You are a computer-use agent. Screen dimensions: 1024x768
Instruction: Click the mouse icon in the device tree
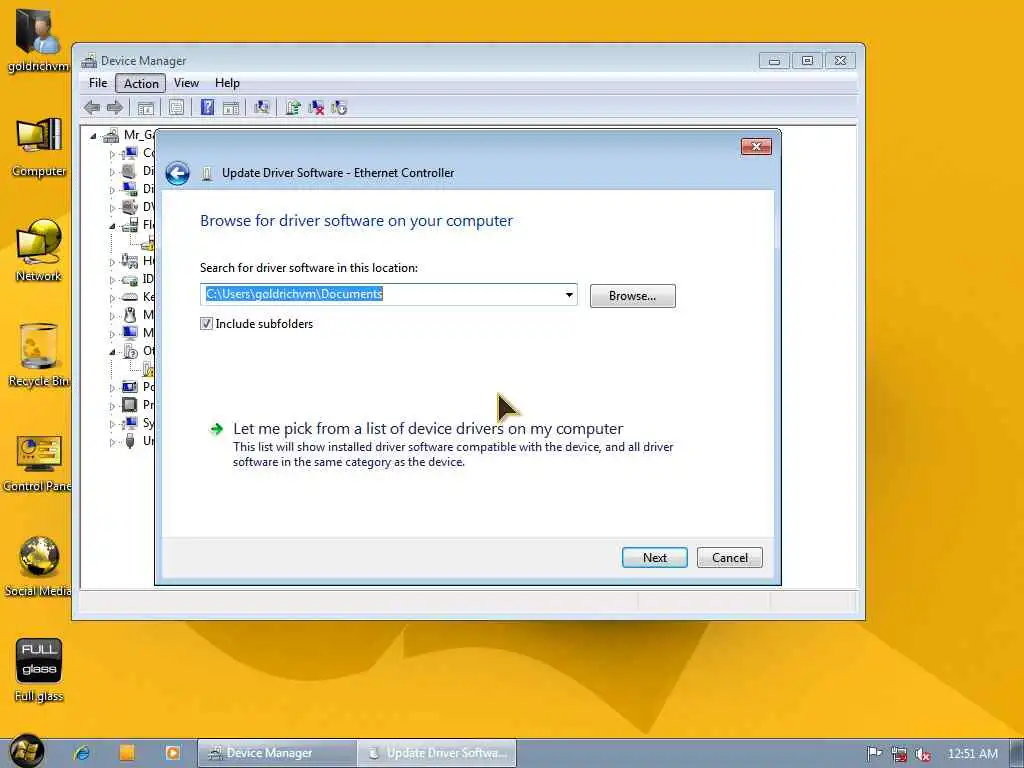[130, 315]
